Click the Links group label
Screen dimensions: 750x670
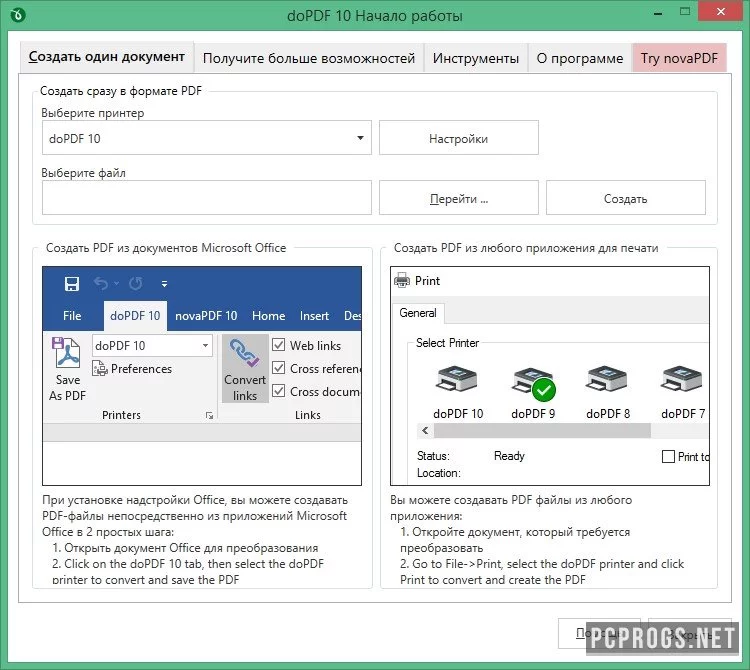[x=308, y=415]
